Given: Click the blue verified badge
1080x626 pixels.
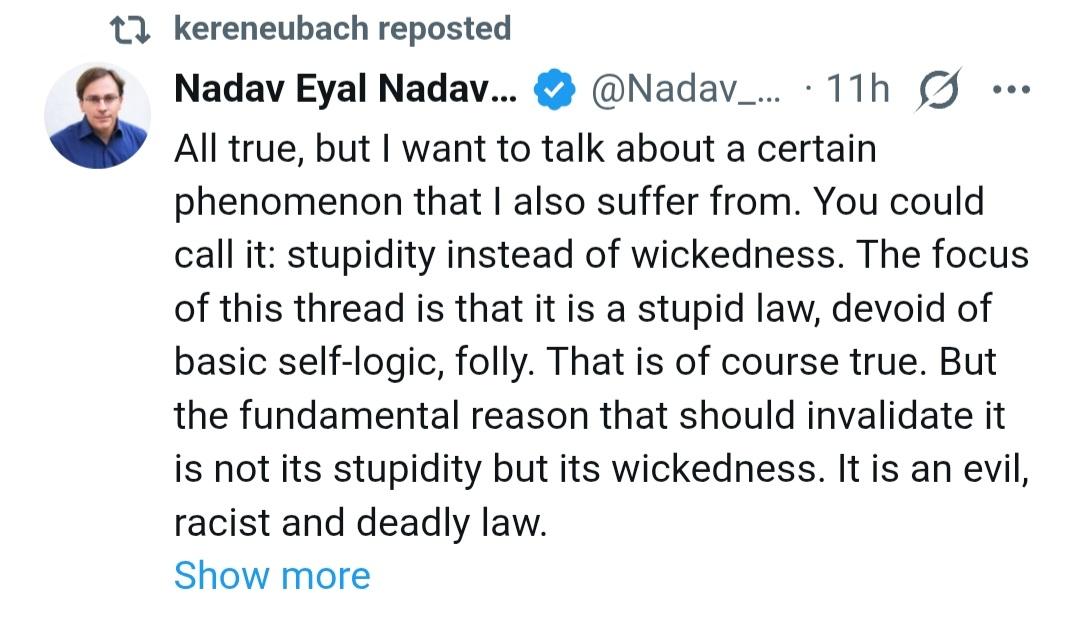Looking at the screenshot, I should click(x=555, y=91).
